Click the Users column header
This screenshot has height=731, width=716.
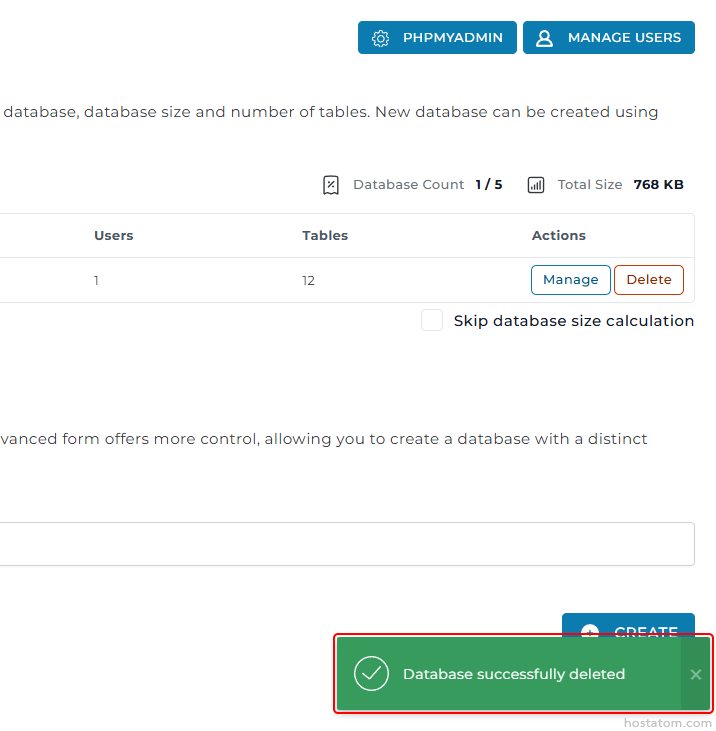114,235
